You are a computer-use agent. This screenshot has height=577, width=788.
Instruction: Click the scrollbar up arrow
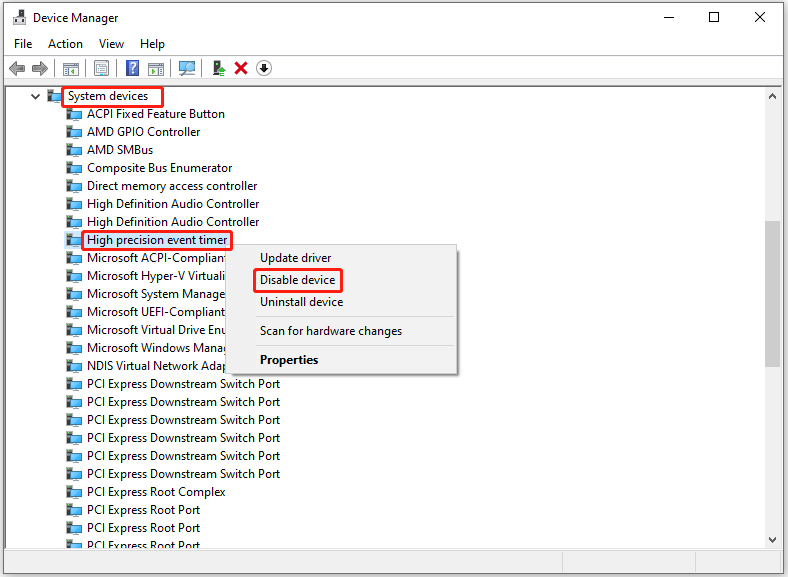tap(772, 97)
